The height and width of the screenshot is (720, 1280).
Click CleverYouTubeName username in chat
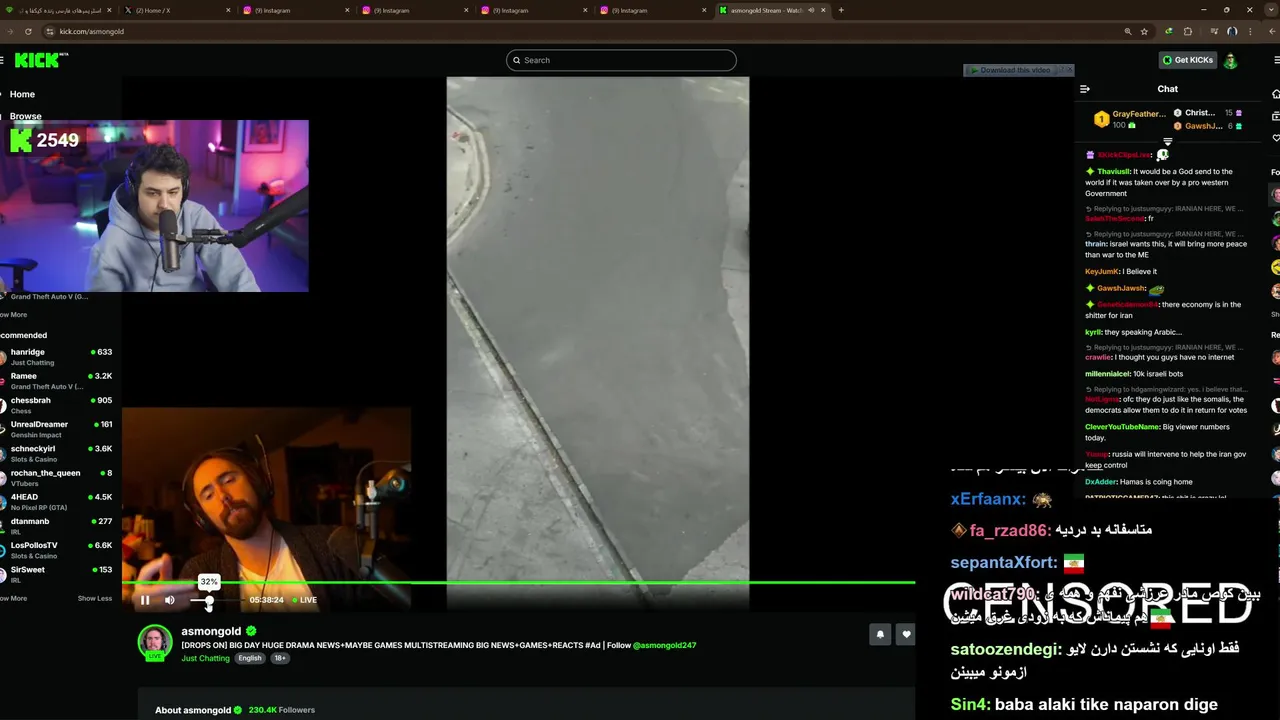1121,427
